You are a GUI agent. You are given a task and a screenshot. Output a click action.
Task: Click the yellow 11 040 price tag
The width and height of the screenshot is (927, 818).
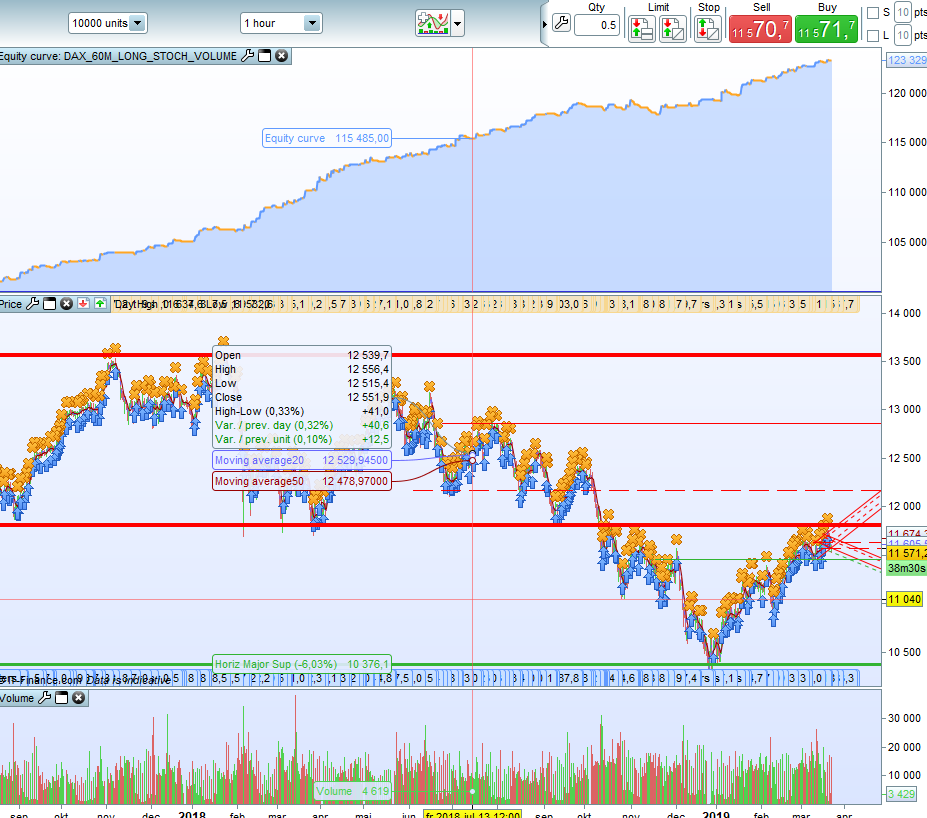pos(905,599)
